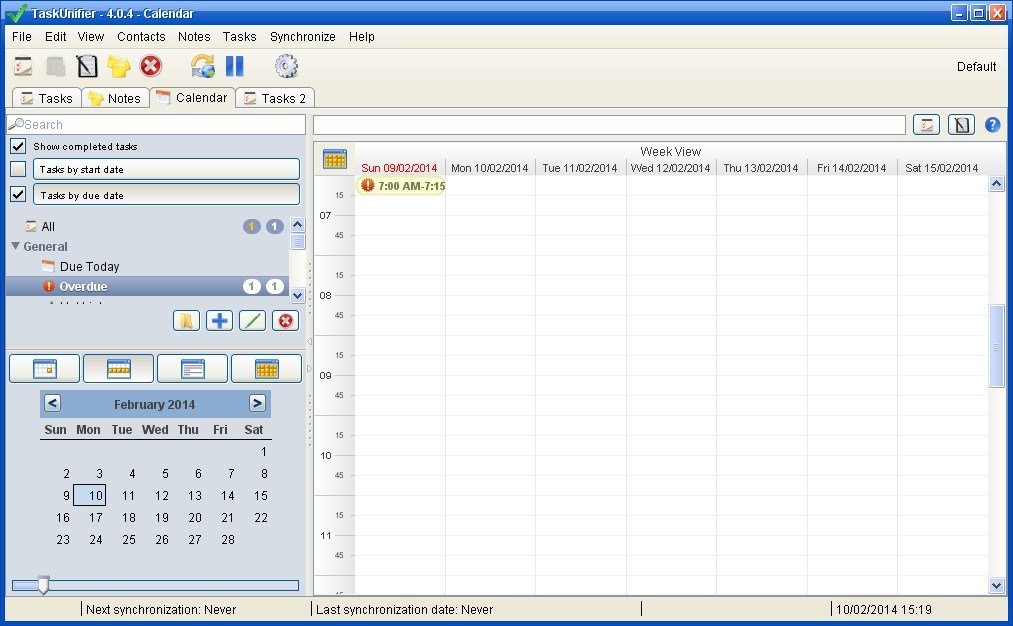Click the red X delete searcher button
1013x626 pixels.
(286, 320)
